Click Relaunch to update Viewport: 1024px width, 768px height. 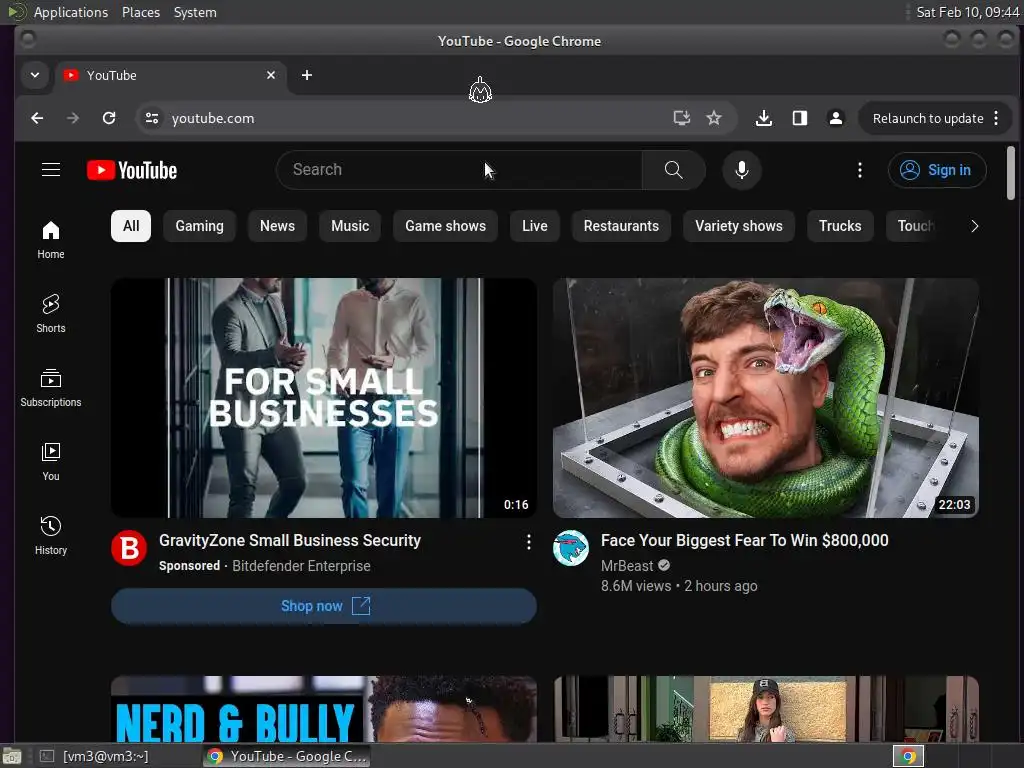[x=927, y=118]
